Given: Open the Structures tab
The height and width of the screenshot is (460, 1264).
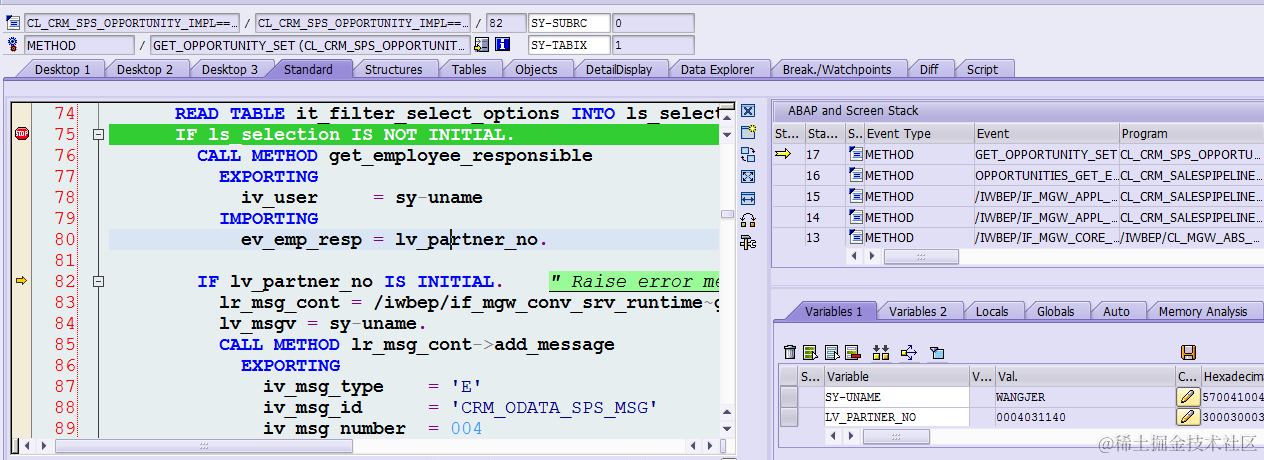Looking at the screenshot, I should click(393, 69).
